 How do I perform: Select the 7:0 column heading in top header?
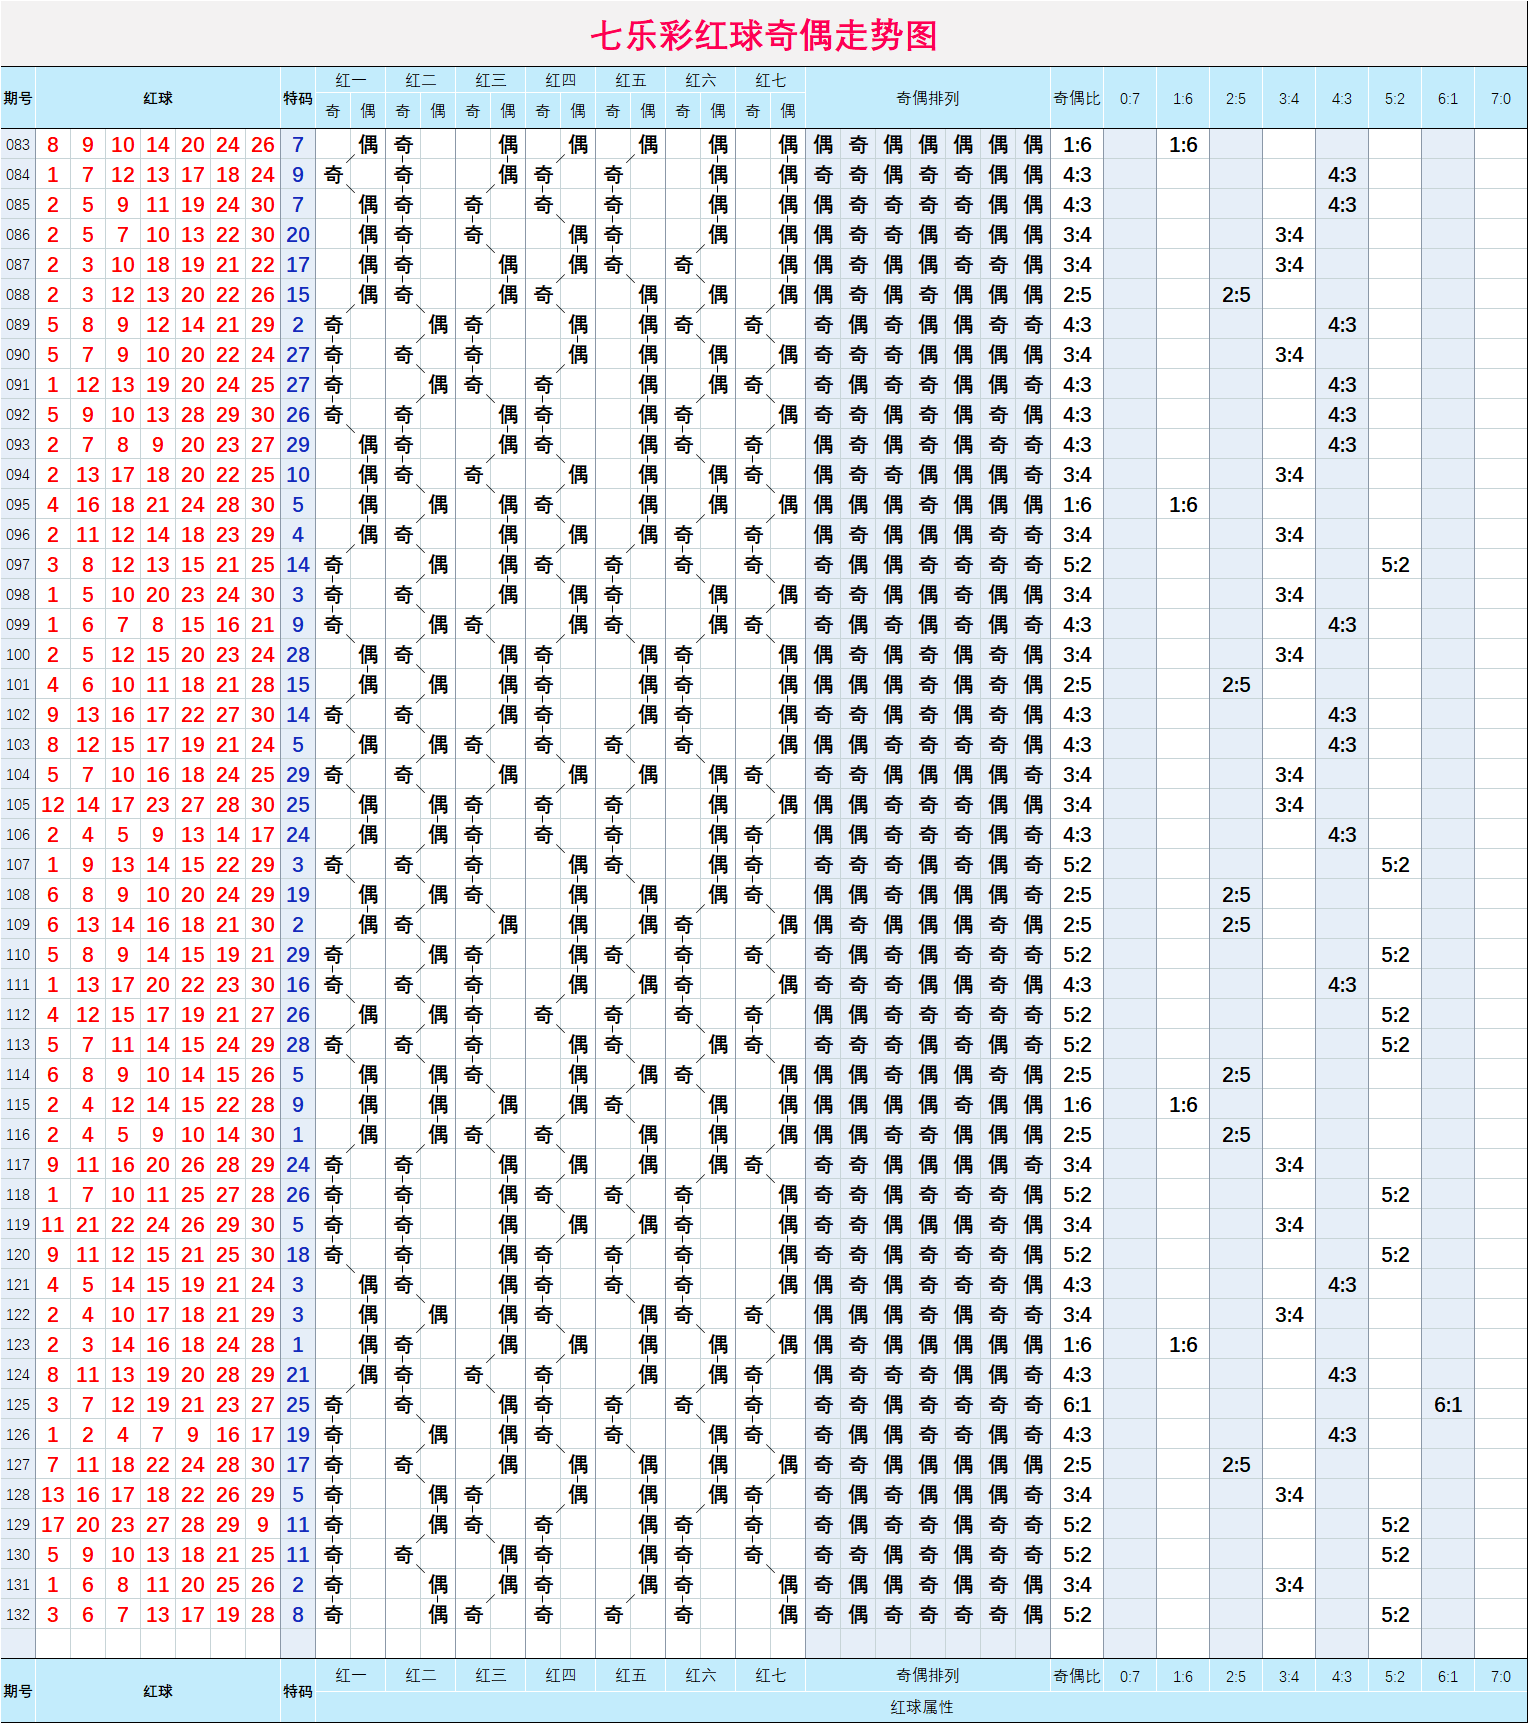click(1501, 98)
